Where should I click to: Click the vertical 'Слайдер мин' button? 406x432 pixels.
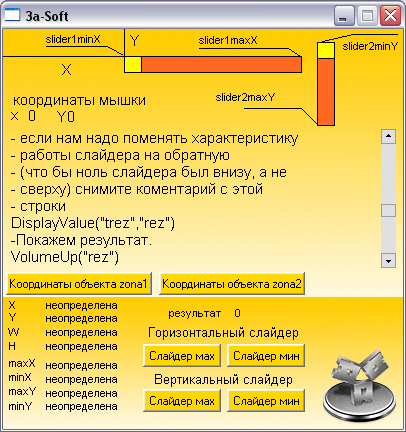click(266, 401)
